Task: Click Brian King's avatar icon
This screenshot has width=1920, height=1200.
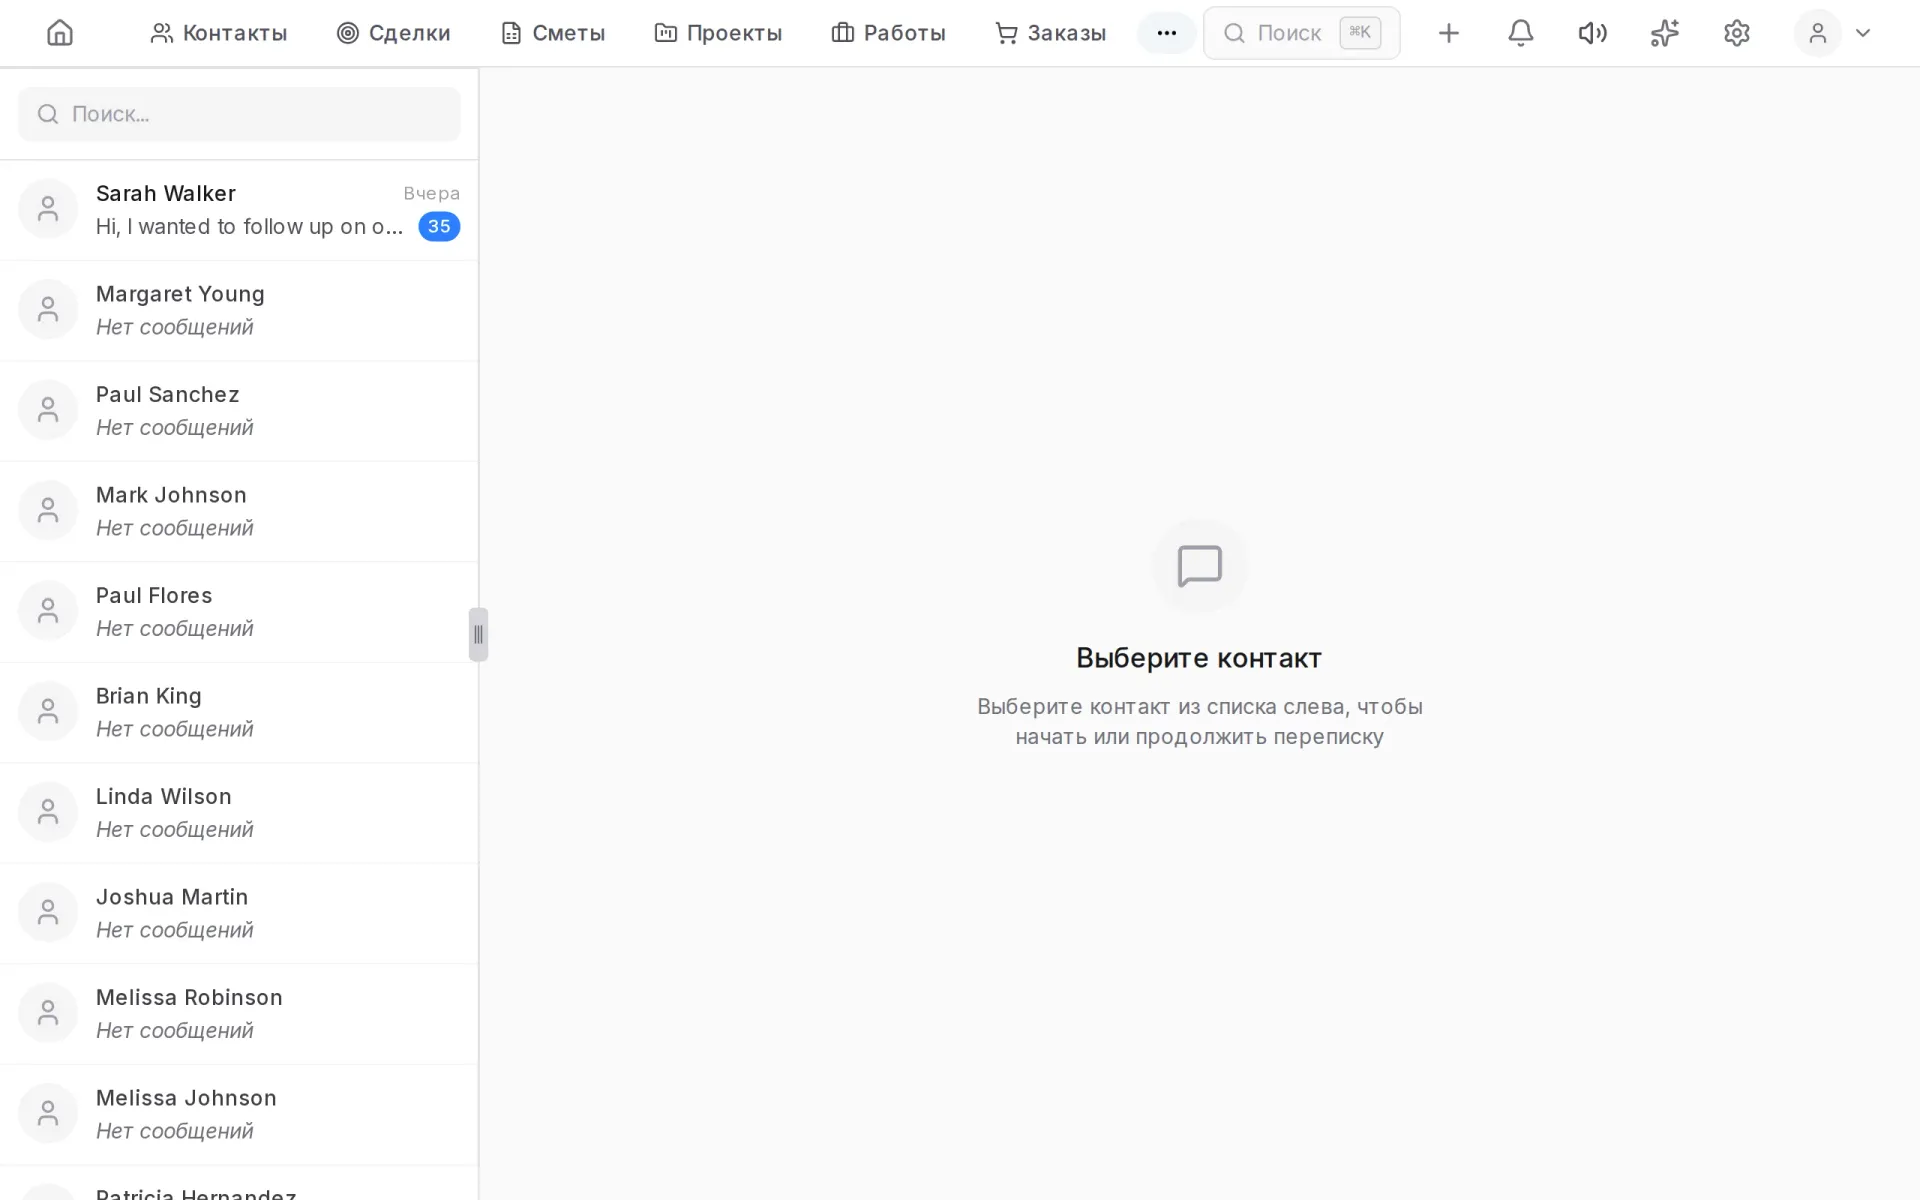Action: coord(48,712)
